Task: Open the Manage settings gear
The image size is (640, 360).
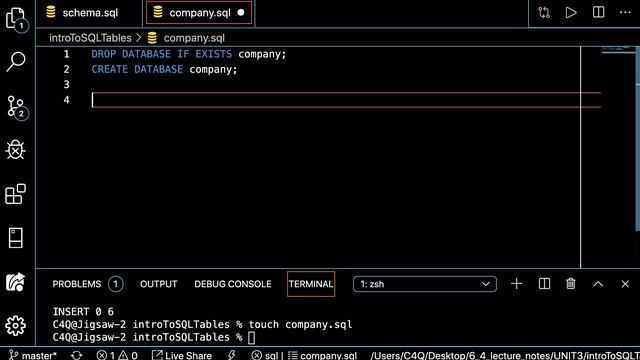Action: (16, 326)
